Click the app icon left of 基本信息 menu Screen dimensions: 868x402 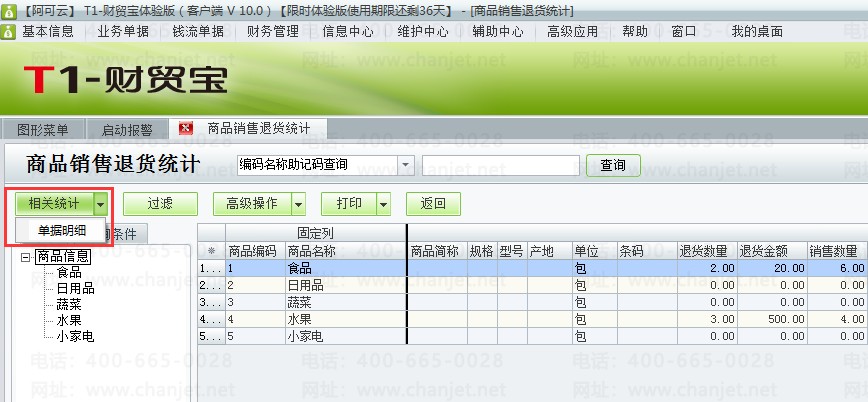(8, 32)
